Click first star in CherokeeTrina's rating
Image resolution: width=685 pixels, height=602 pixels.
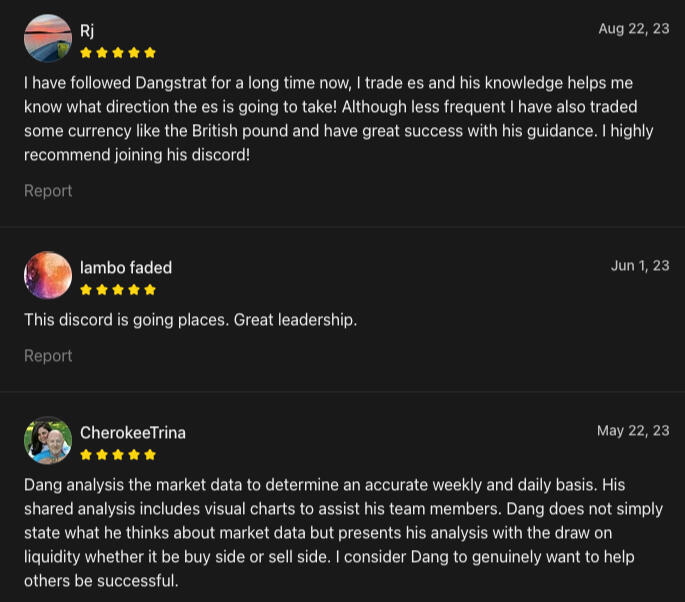pyautogui.click(x=86, y=455)
